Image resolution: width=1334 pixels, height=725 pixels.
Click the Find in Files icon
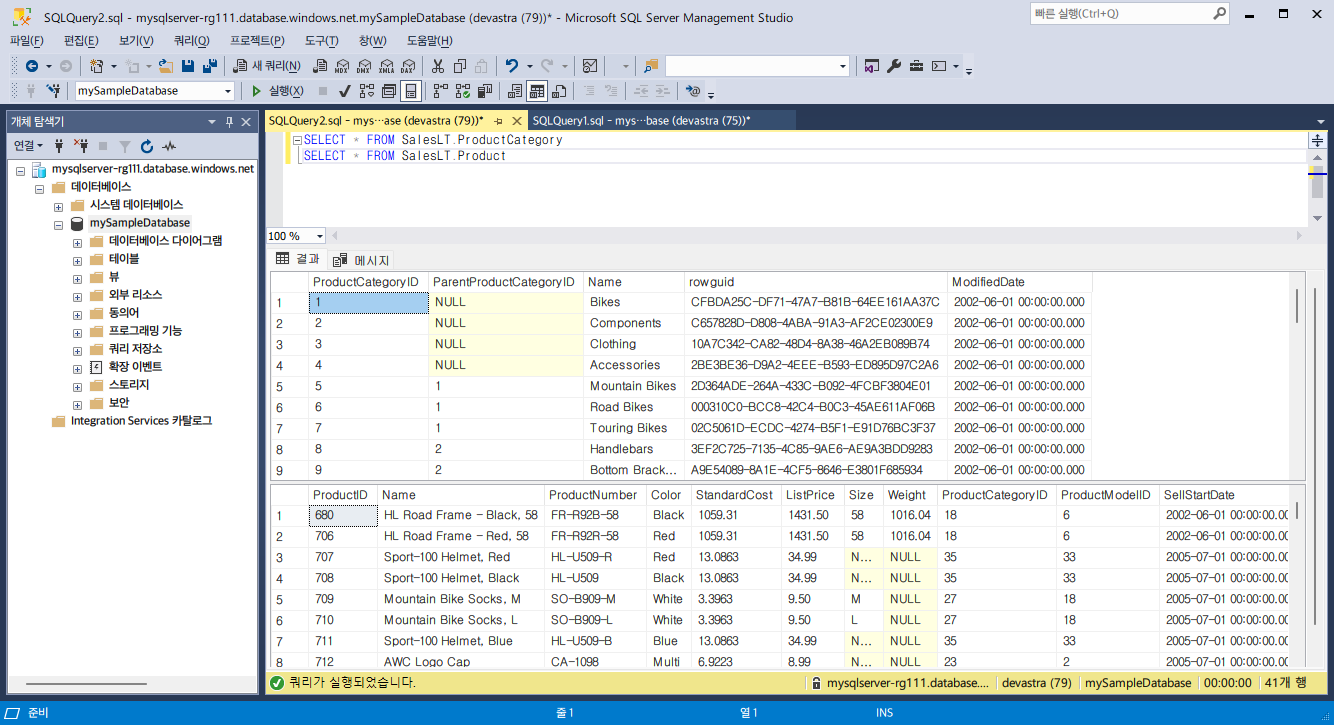[x=651, y=66]
